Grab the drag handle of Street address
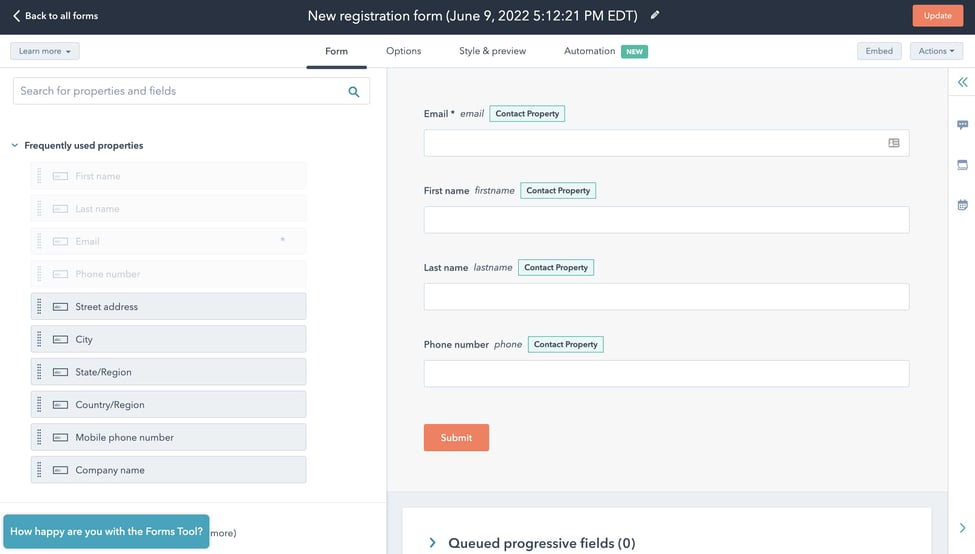The height and width of the screenshot is (554, 975). pyautogui.click(x=39, y=307)
